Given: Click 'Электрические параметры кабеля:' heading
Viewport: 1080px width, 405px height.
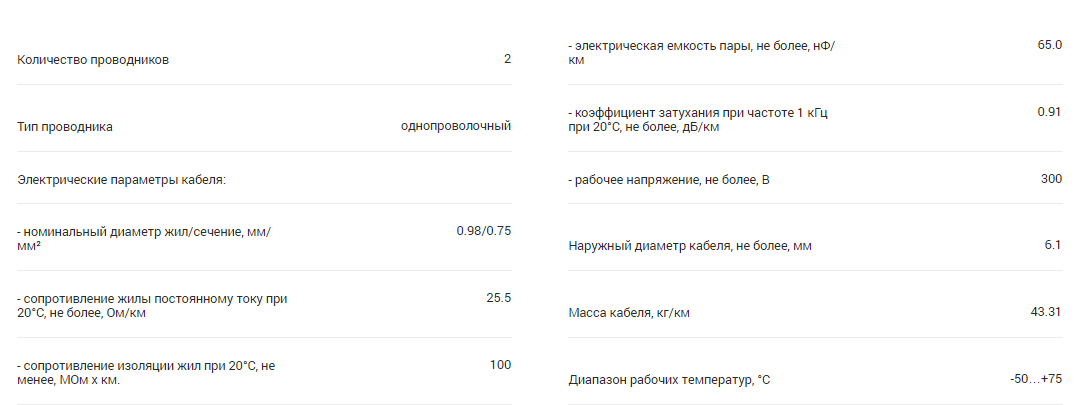Looking at the screenshot, I should pyautogui.click(x=122, y=180).
